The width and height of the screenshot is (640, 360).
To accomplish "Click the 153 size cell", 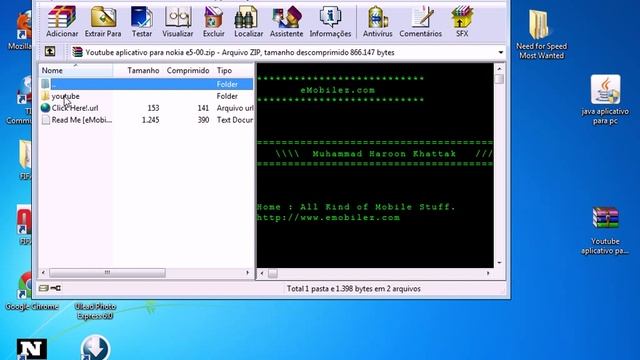I will point(153,108).
